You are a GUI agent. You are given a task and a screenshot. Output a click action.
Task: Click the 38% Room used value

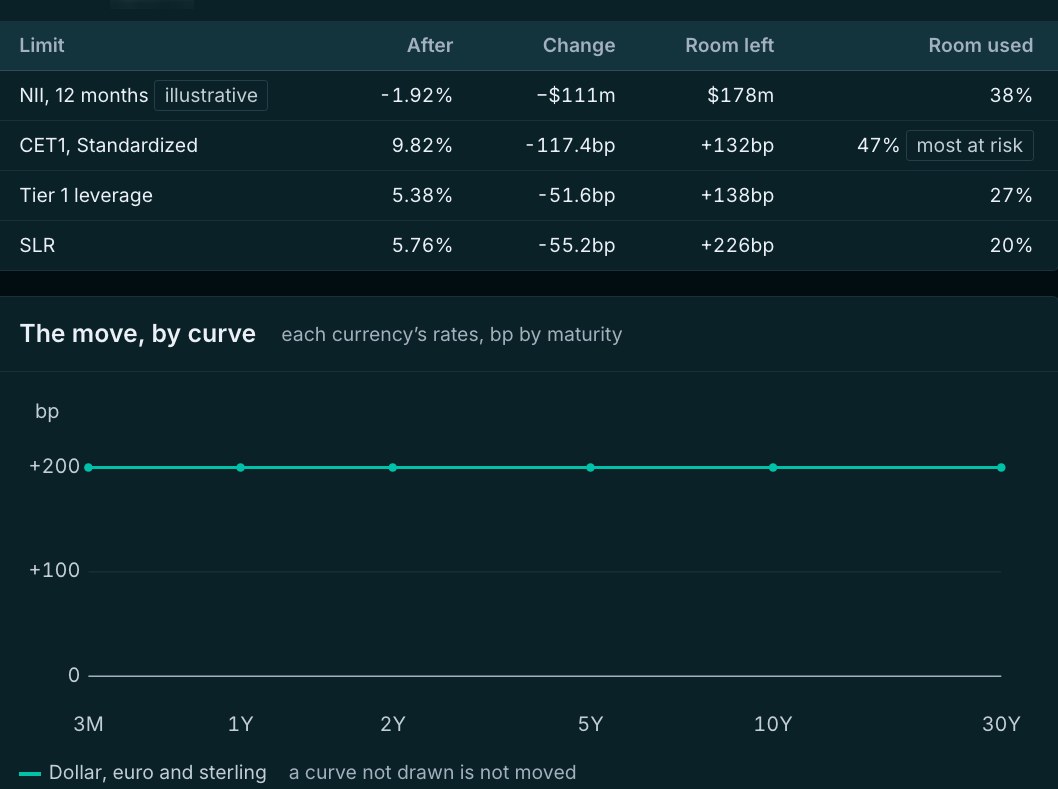(x=1011, y=95)
